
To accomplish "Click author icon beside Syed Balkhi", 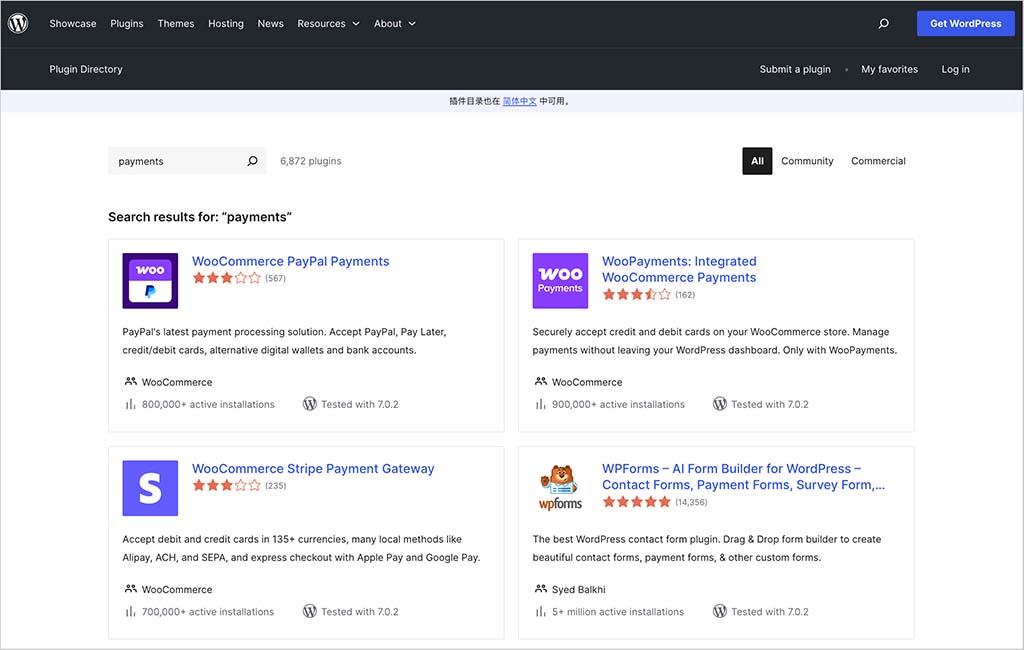I will coord(541,589).
